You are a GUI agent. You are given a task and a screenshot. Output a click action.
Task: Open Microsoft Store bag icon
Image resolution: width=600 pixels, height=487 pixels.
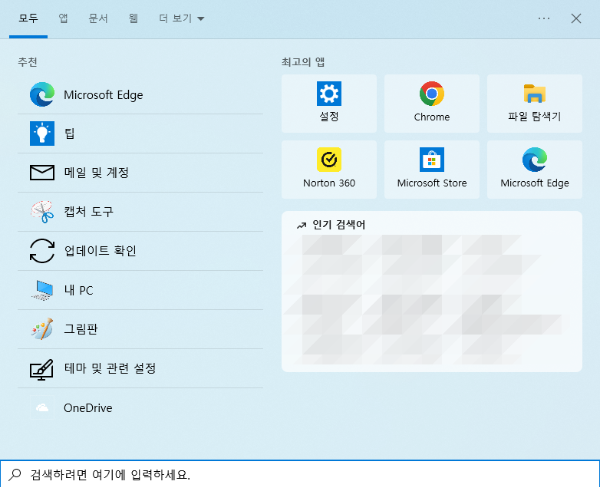(432, 160)
